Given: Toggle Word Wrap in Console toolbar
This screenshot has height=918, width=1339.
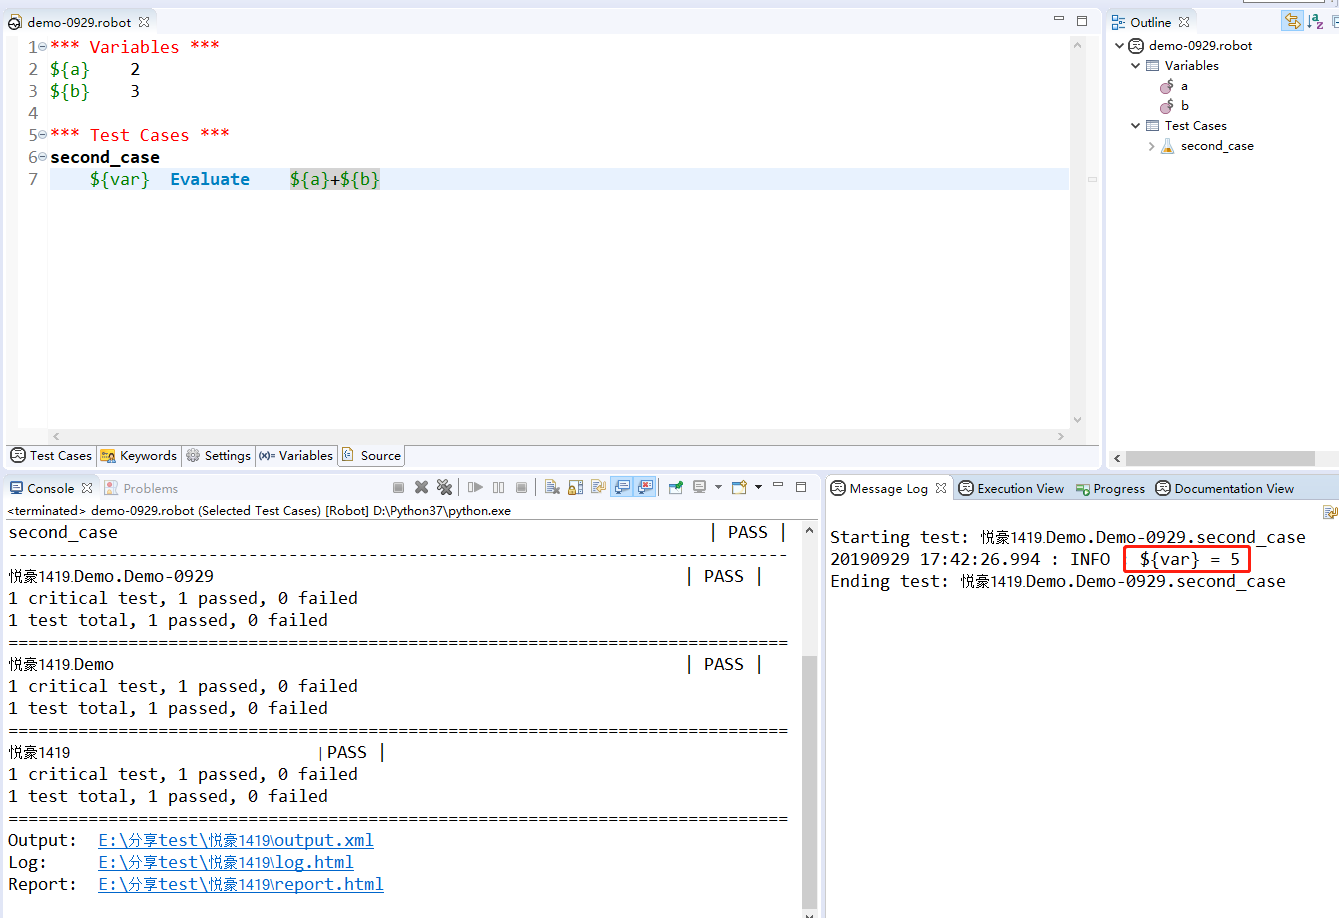Looking at the screenshot, I should pyautogui.click(x=598, y=487).
